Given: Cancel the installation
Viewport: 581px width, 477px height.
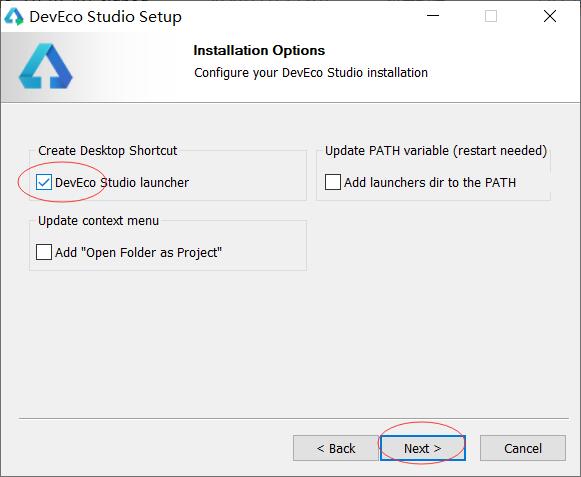Looking at the screenshot, I should click(x=523, y=448).
